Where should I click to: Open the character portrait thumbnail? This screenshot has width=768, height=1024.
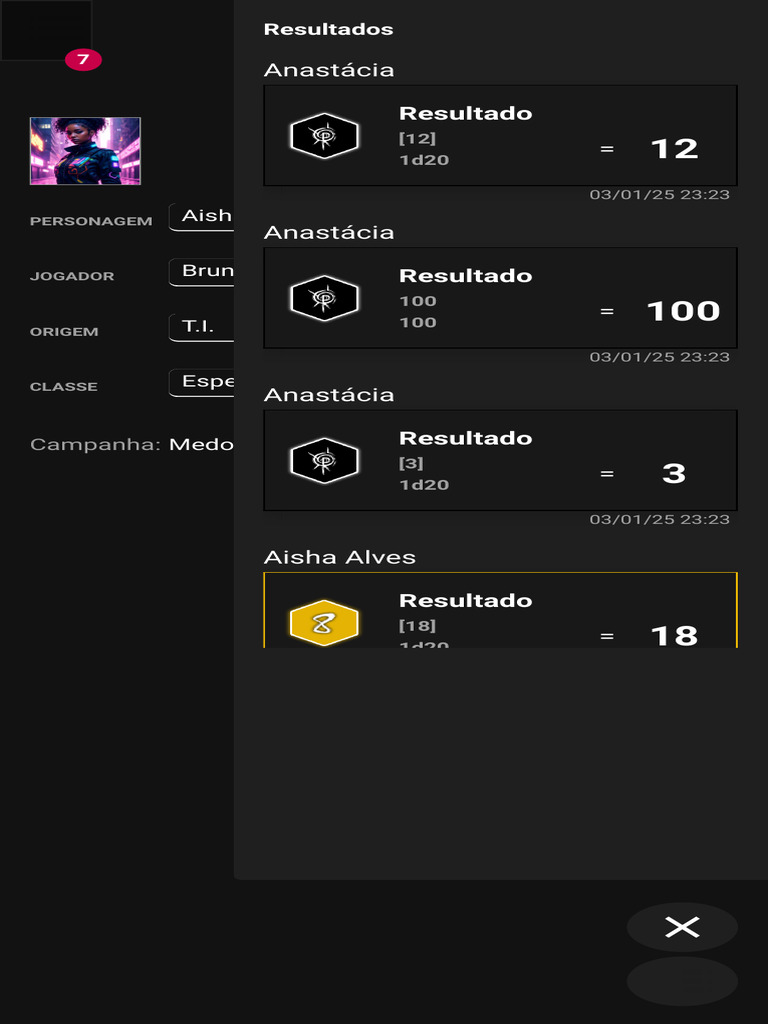85,151
